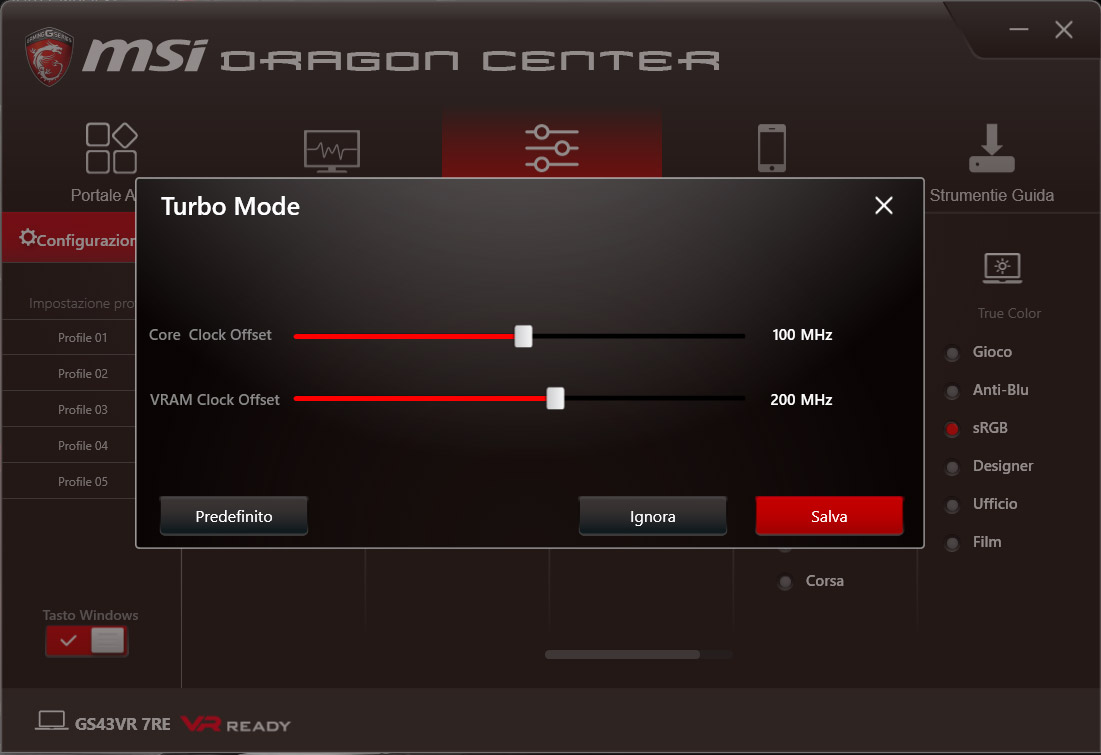Click the 200 MHz VRAM offset value

coord(801,400)
